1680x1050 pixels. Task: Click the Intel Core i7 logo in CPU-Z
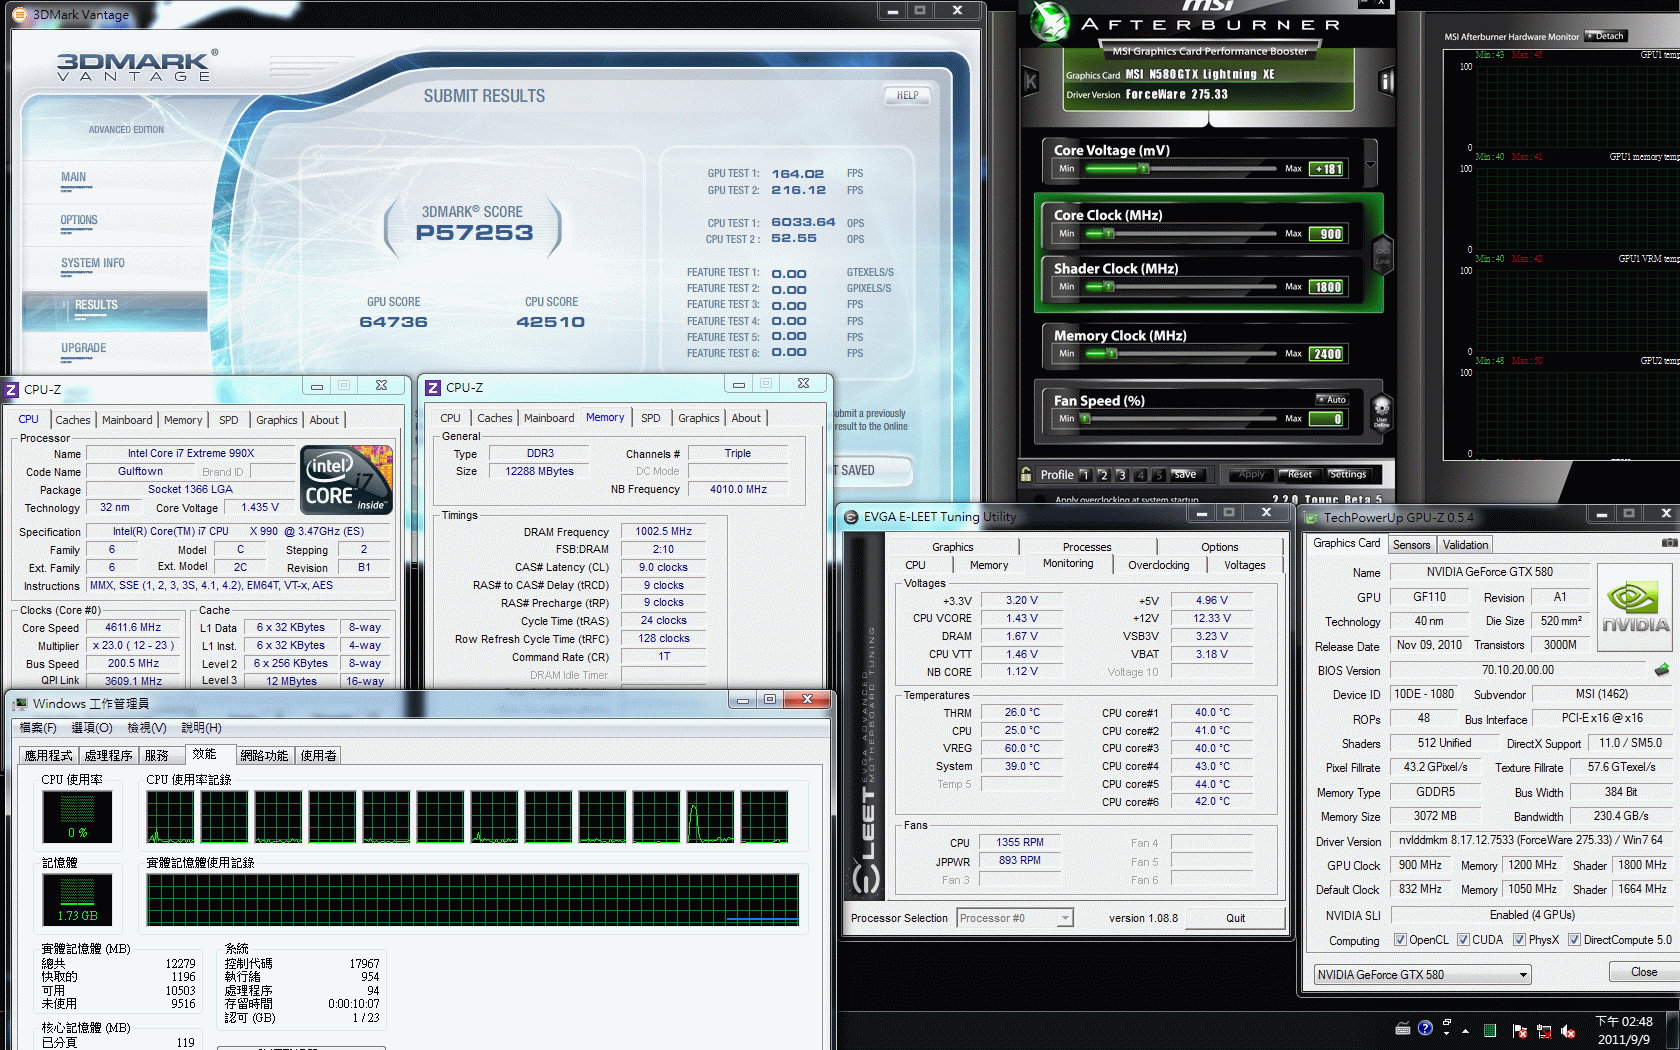coord(346,480)
